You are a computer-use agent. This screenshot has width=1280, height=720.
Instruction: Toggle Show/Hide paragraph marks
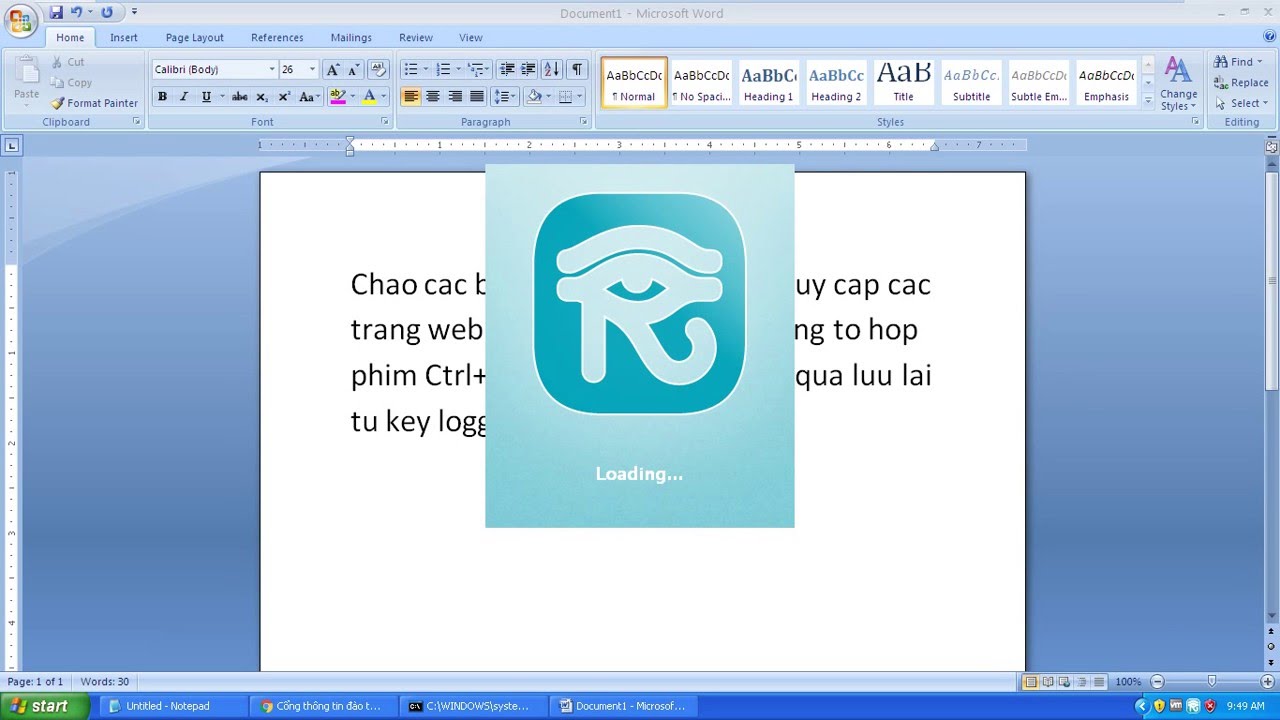(577, 70)
